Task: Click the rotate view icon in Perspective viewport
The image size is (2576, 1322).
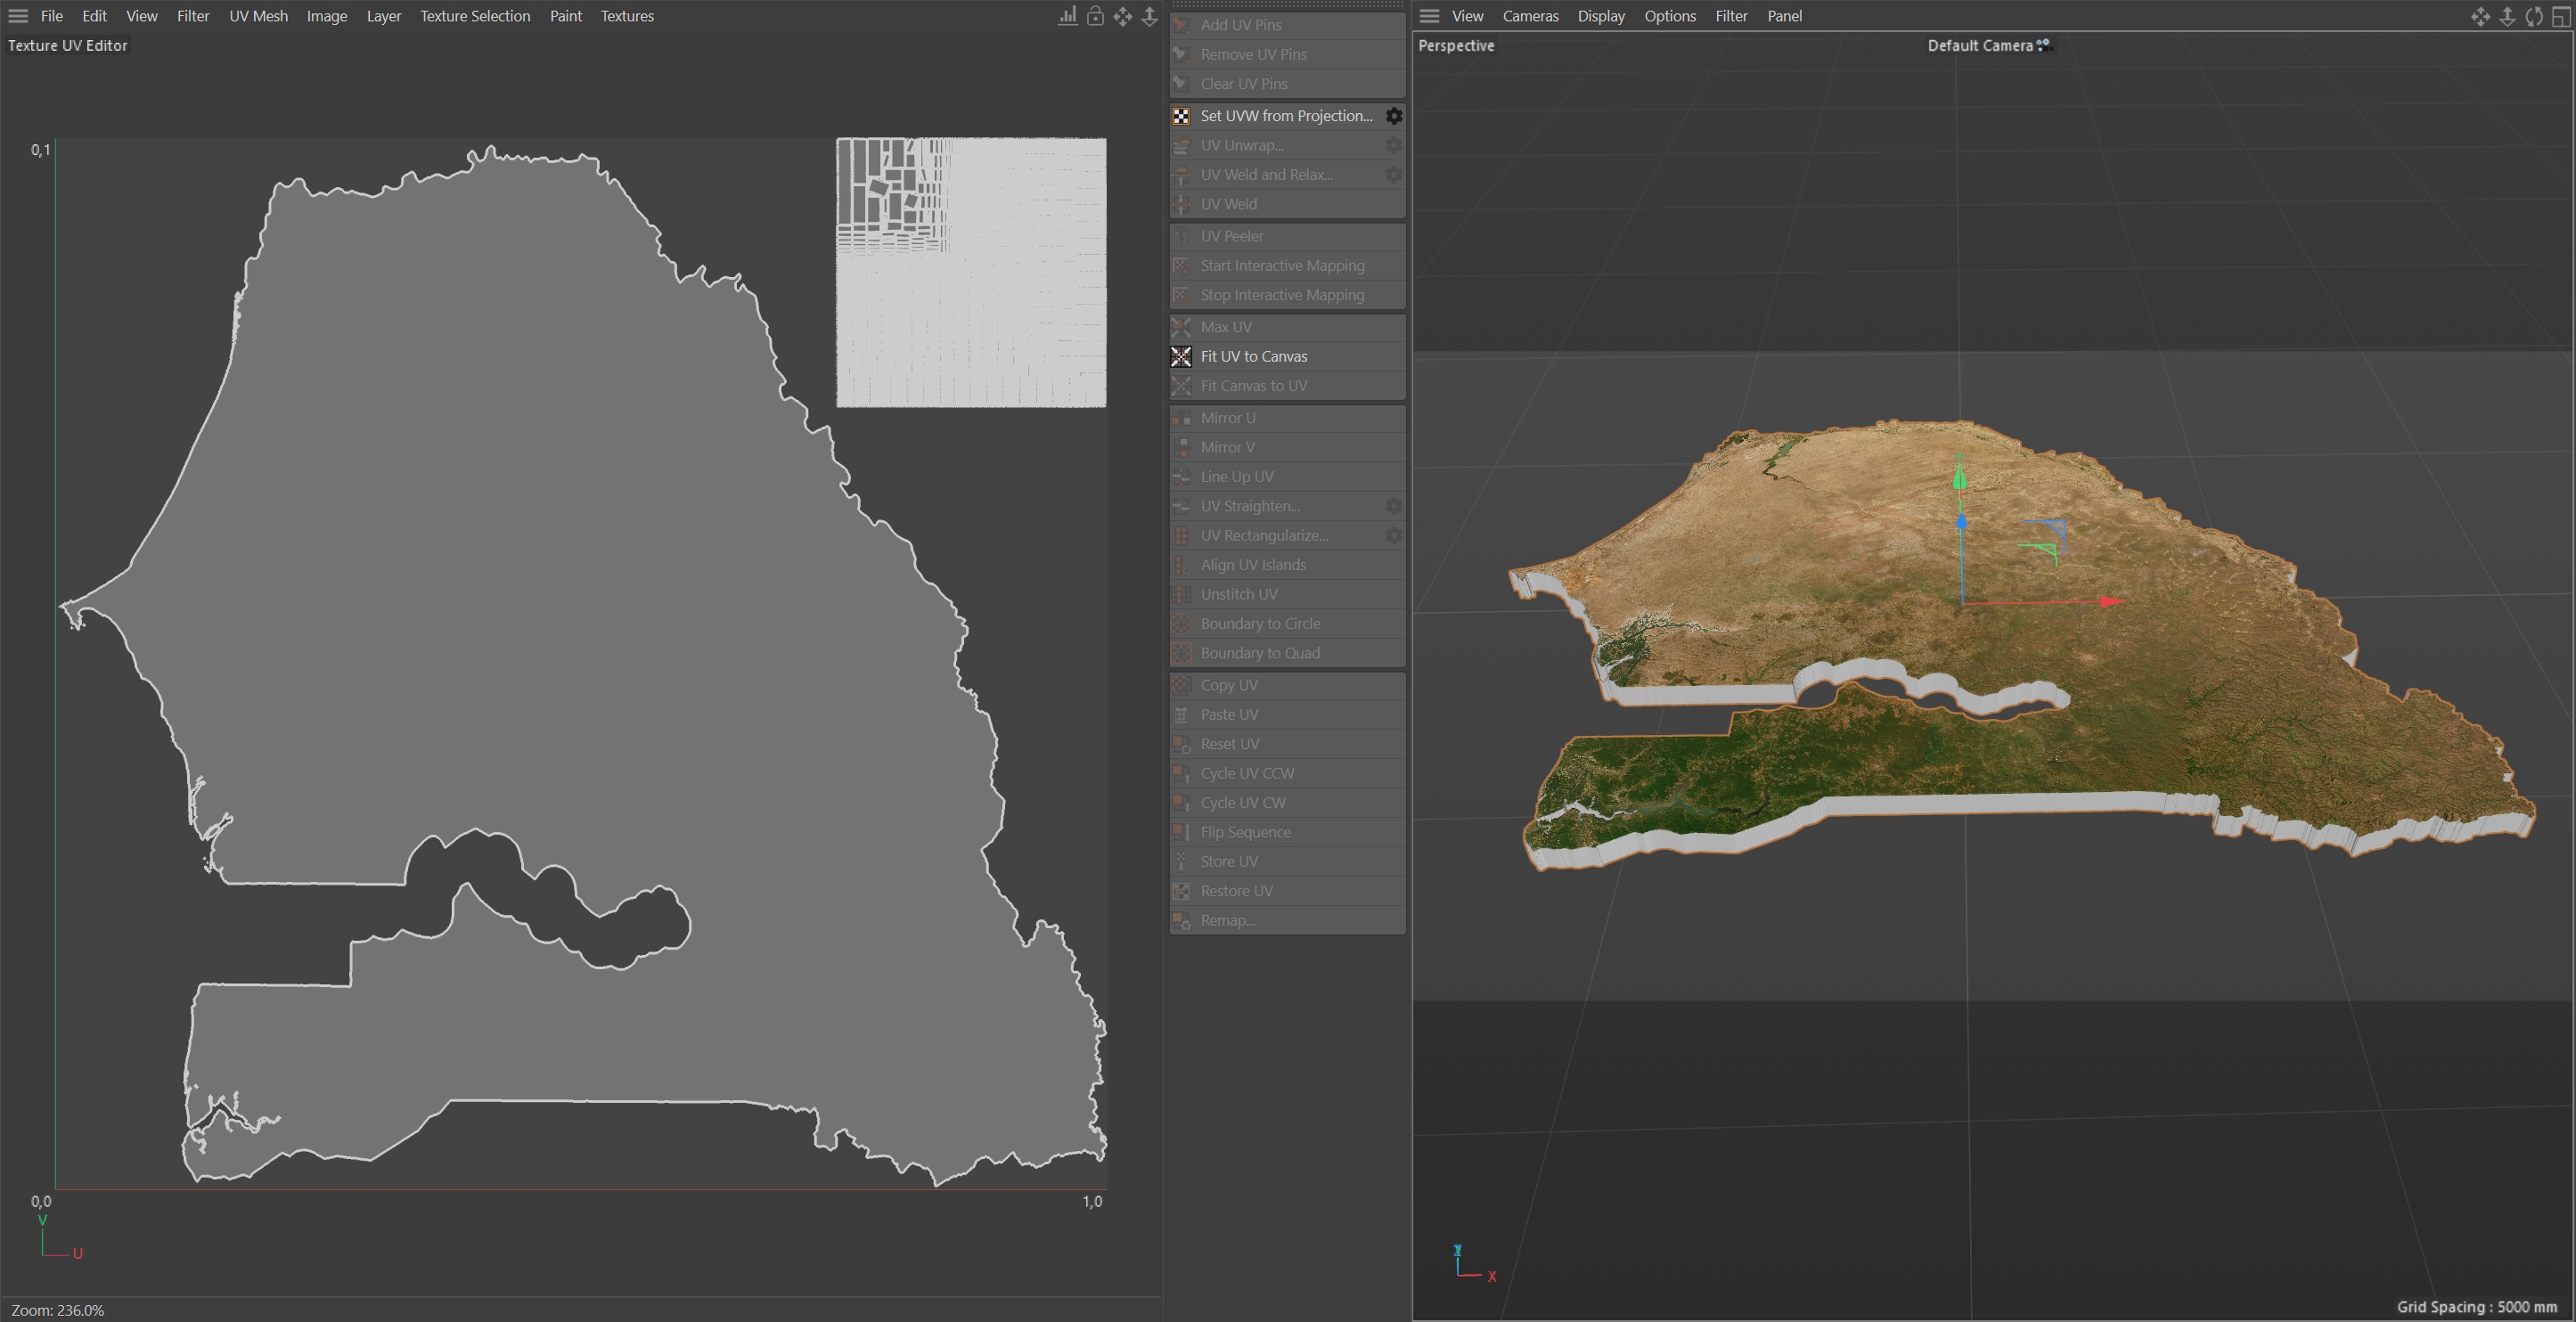Action: 2534,16
